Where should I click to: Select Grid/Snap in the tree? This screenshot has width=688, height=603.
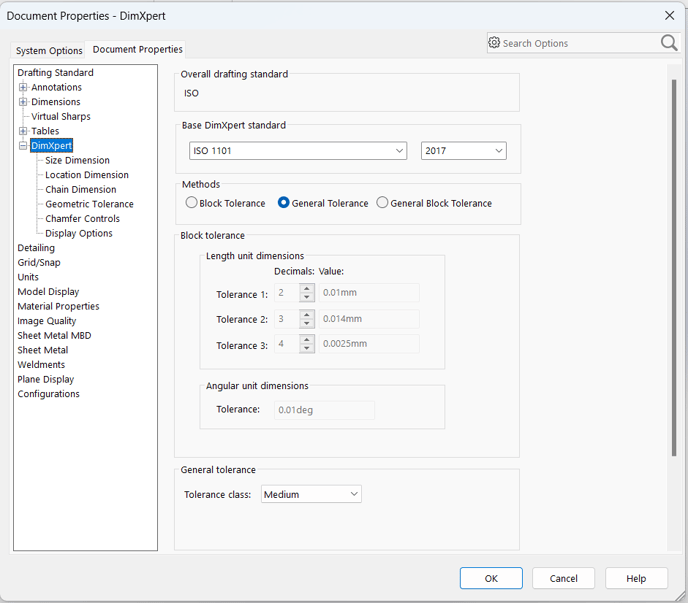point(39,262)
